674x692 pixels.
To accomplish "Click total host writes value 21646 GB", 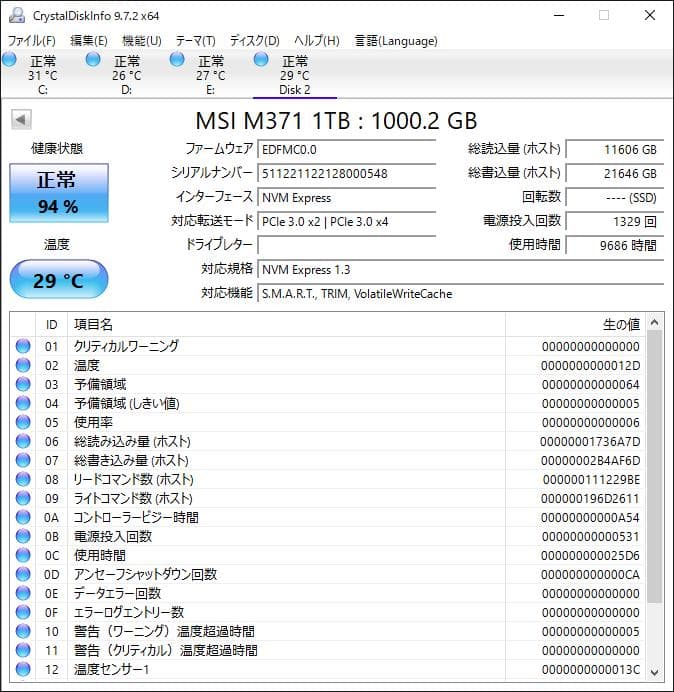I will point(614,173).
